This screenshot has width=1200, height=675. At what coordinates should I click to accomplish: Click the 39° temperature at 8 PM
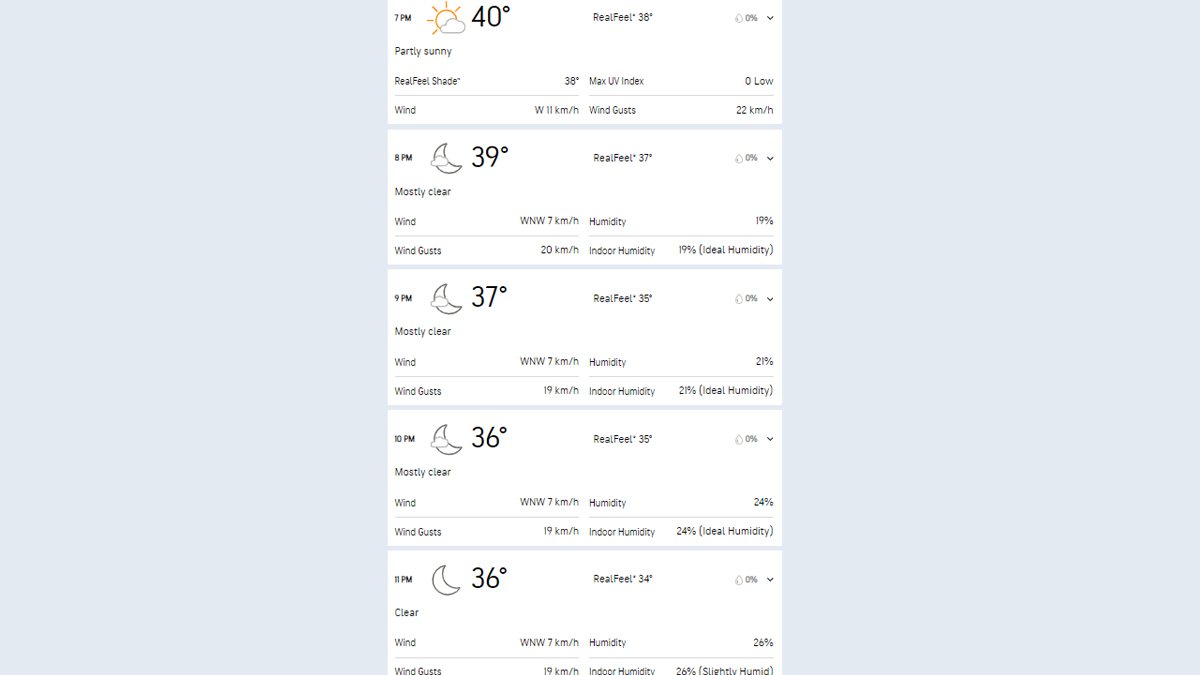pos(490,157)
